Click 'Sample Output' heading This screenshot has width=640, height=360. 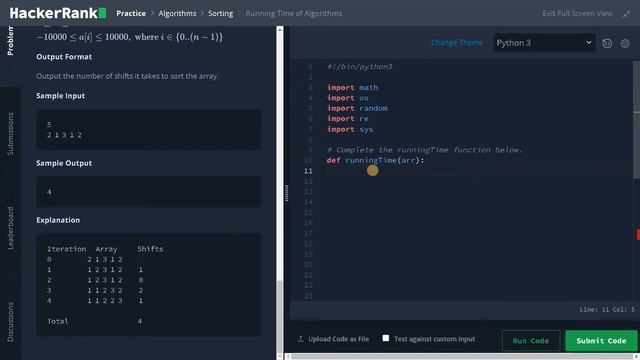pos(64,163)
